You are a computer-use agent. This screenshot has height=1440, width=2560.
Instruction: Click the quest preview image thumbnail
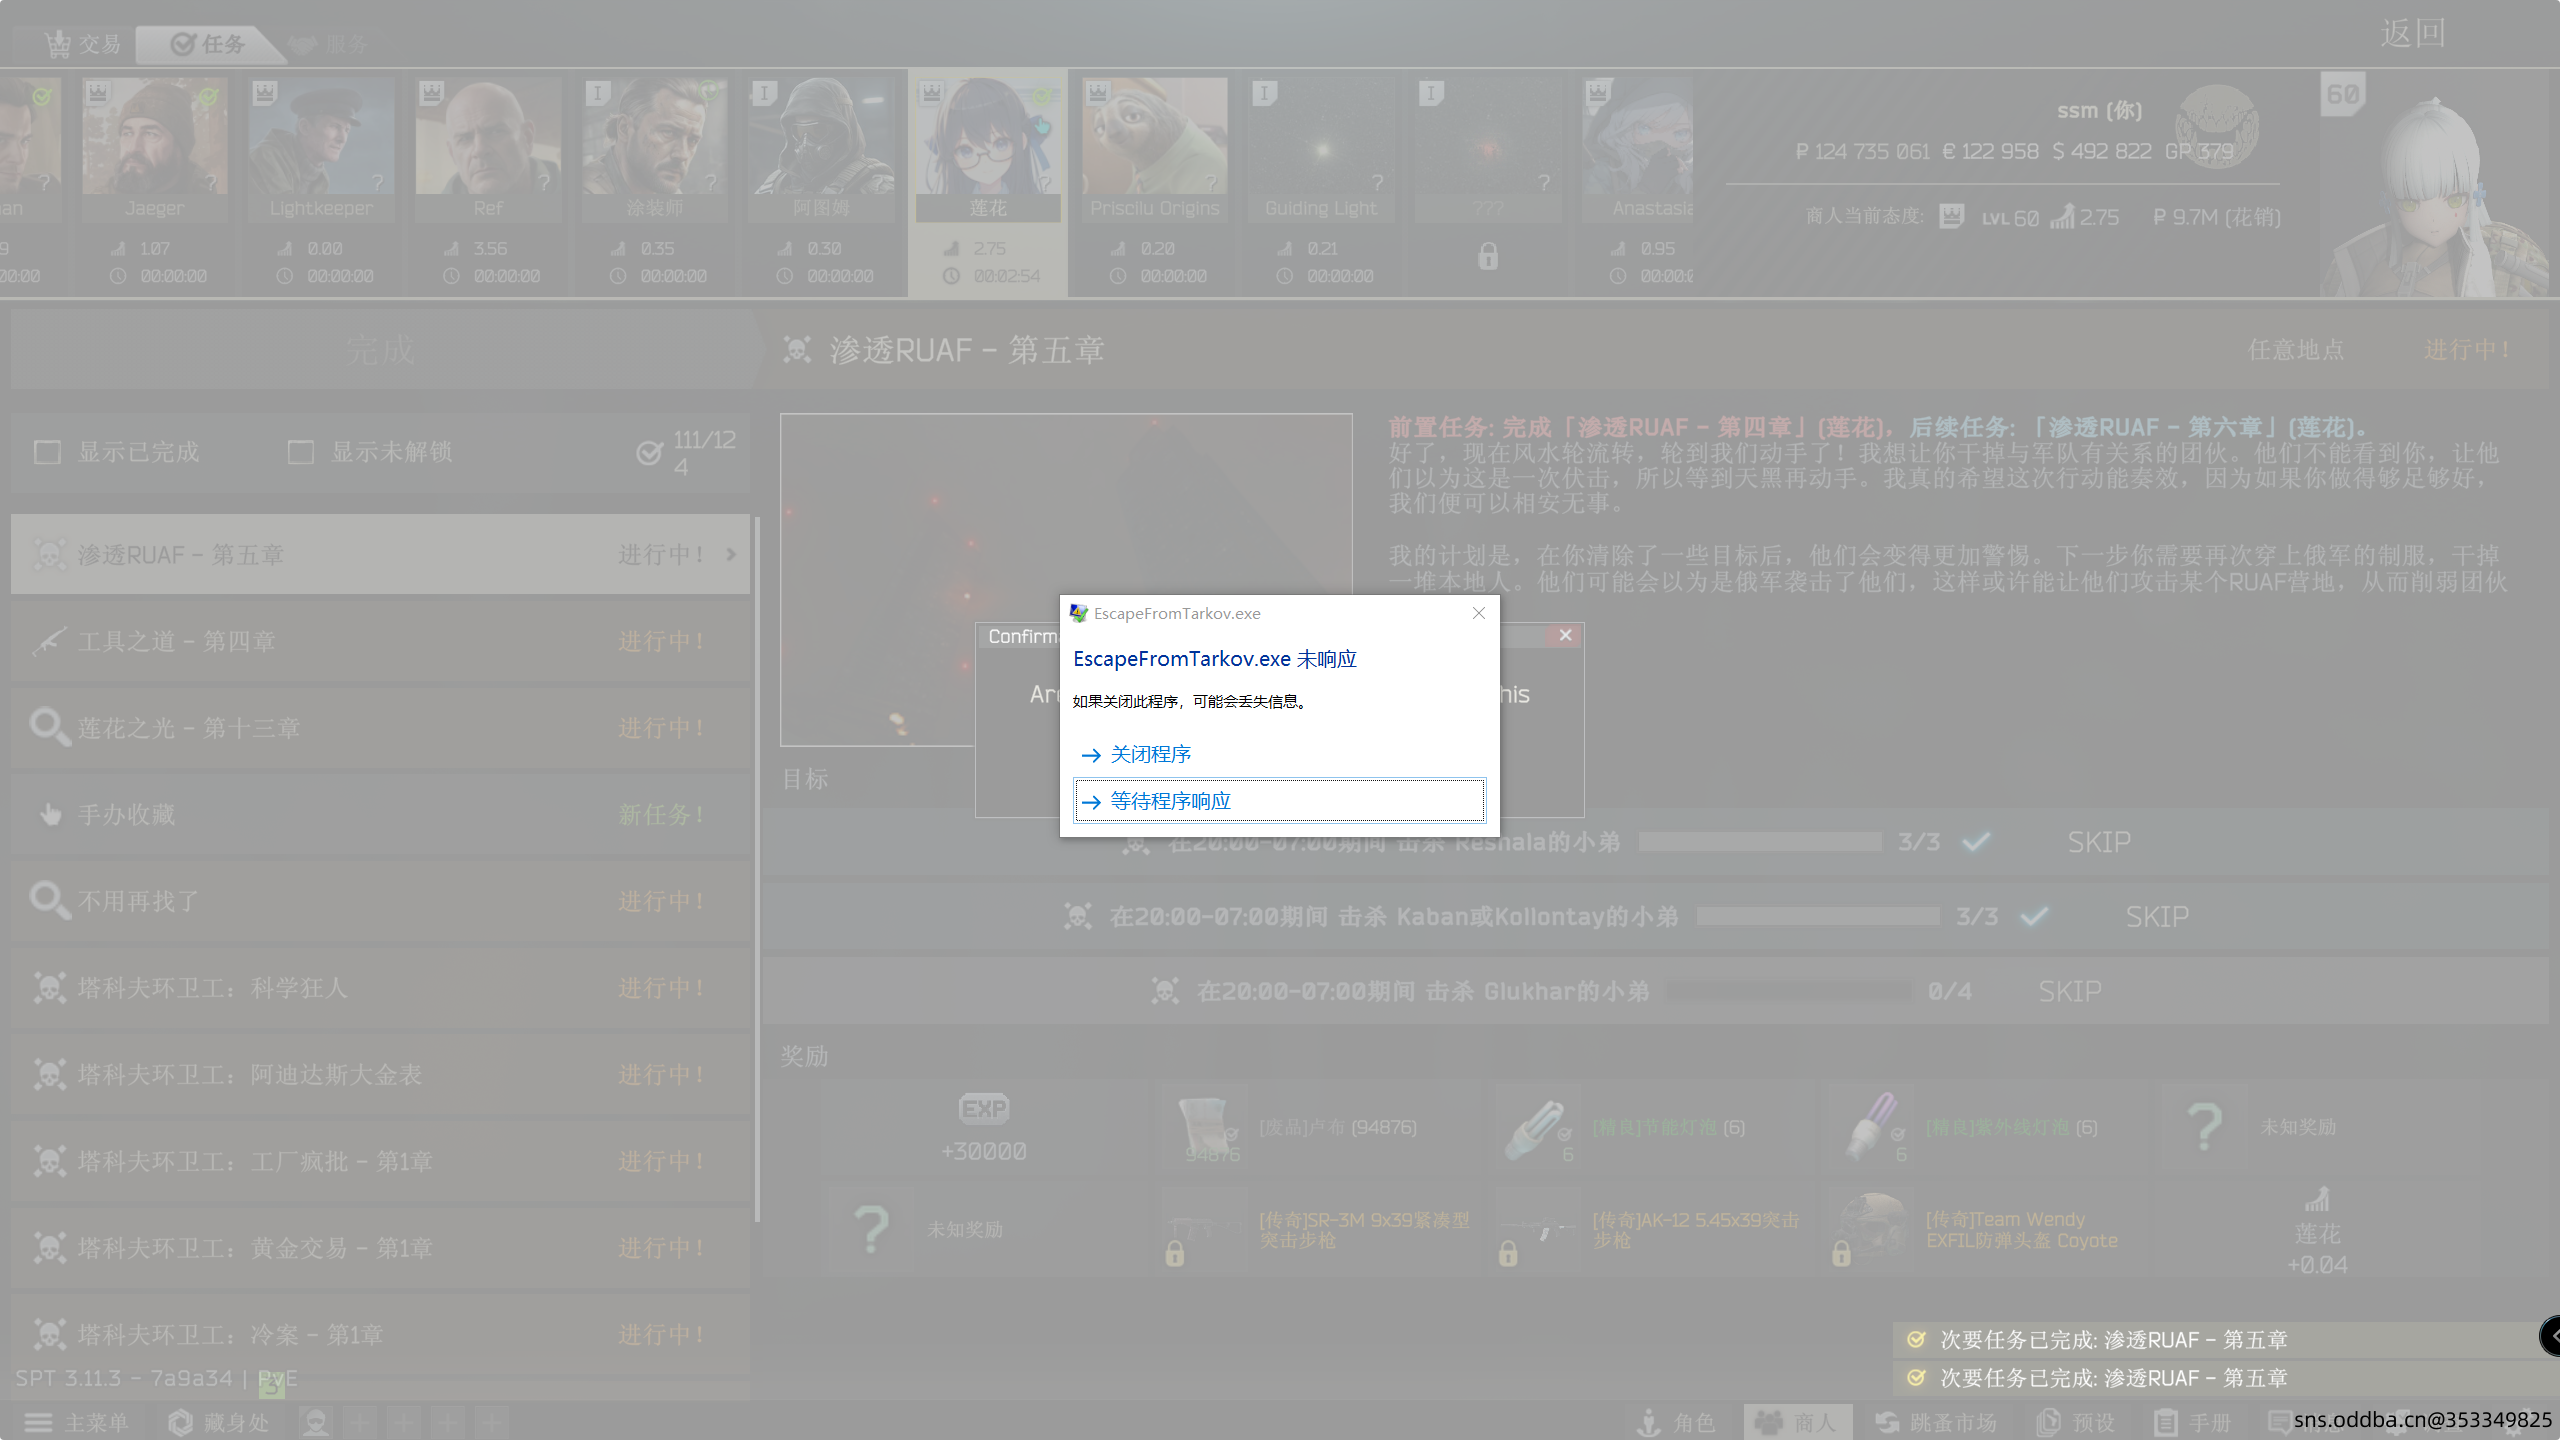point(1066,580)
